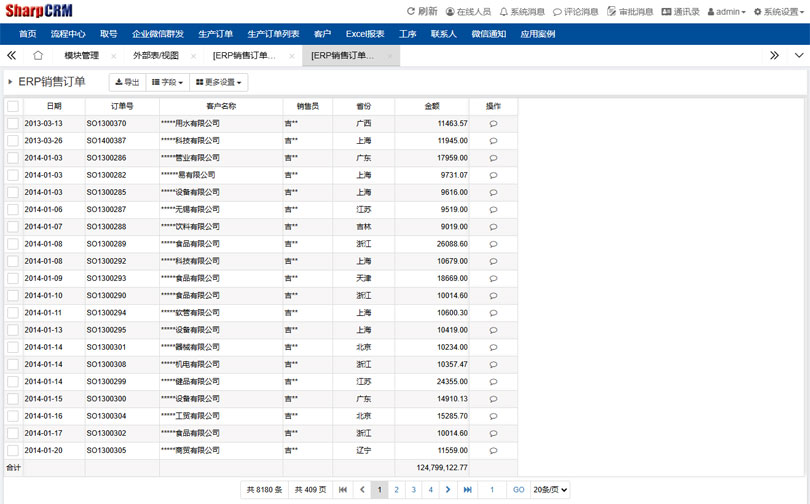Go to first page icon
The image size is (810, 504).
(x=343, y=490)
